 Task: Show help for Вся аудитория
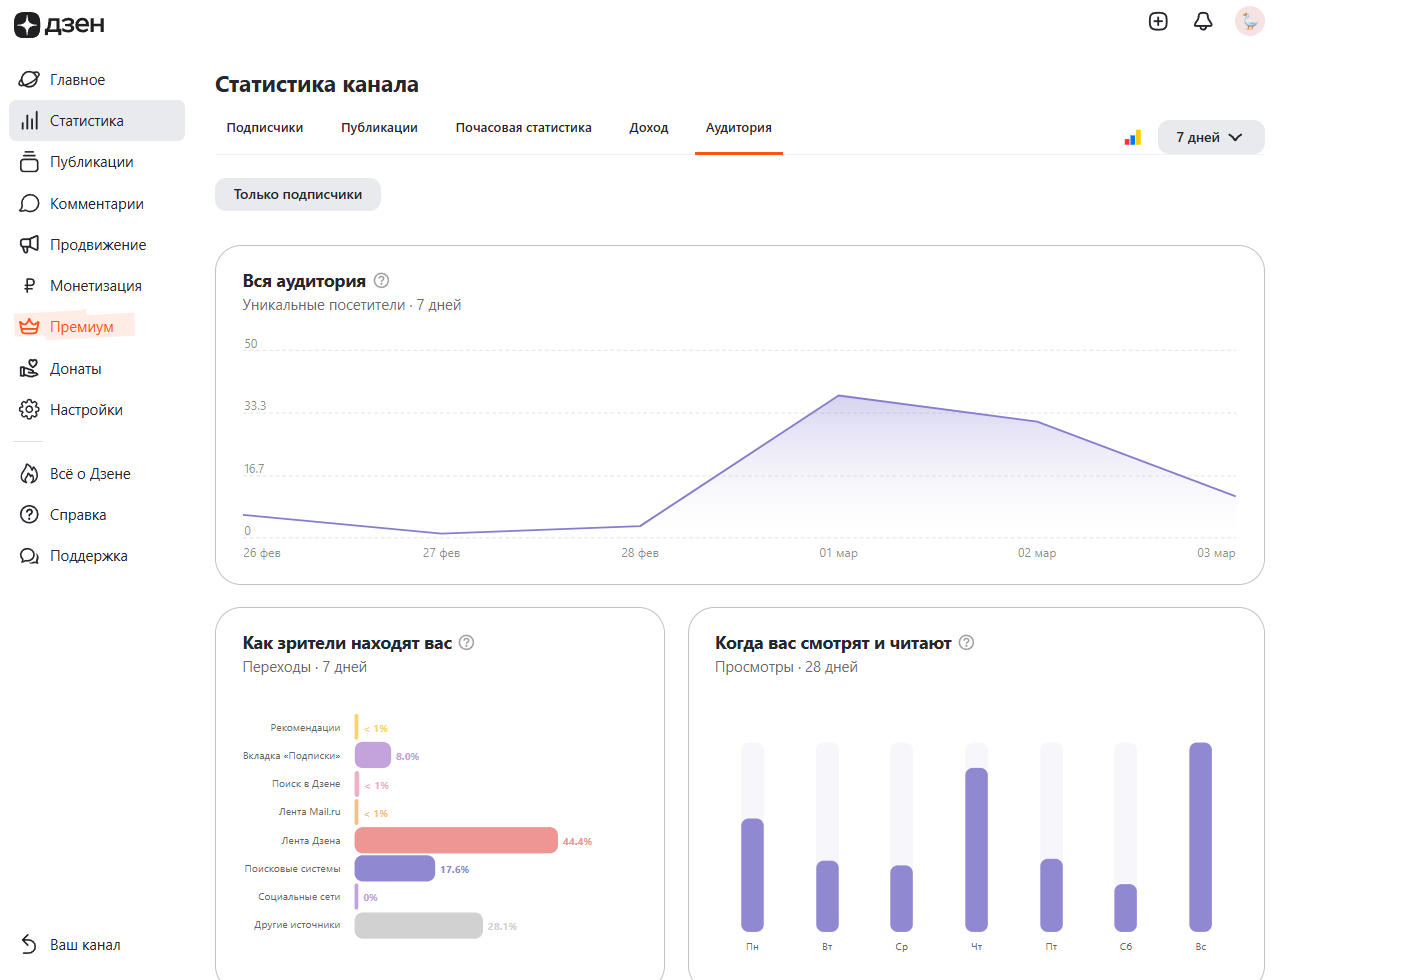point(381,281)
